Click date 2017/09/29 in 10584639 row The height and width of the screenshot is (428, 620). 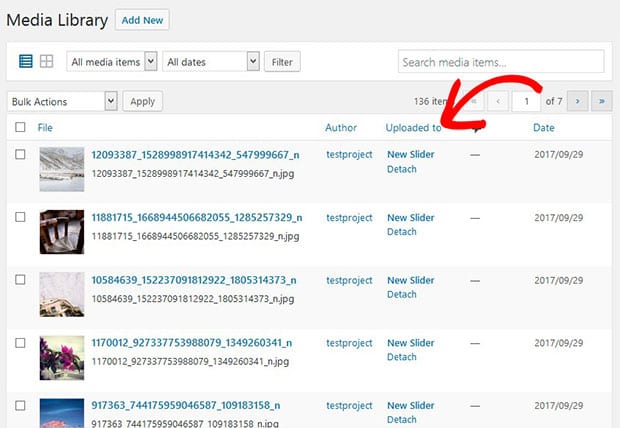559,280
